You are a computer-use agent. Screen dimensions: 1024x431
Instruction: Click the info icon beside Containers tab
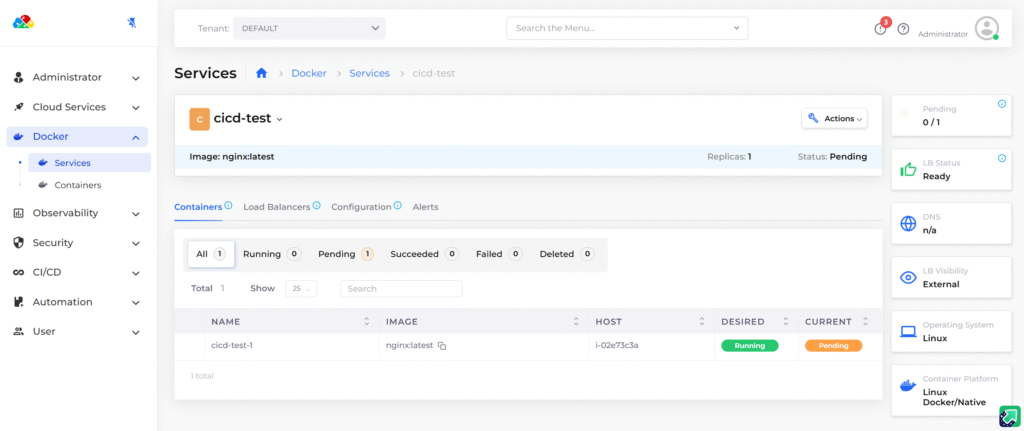tap(229, 206)
